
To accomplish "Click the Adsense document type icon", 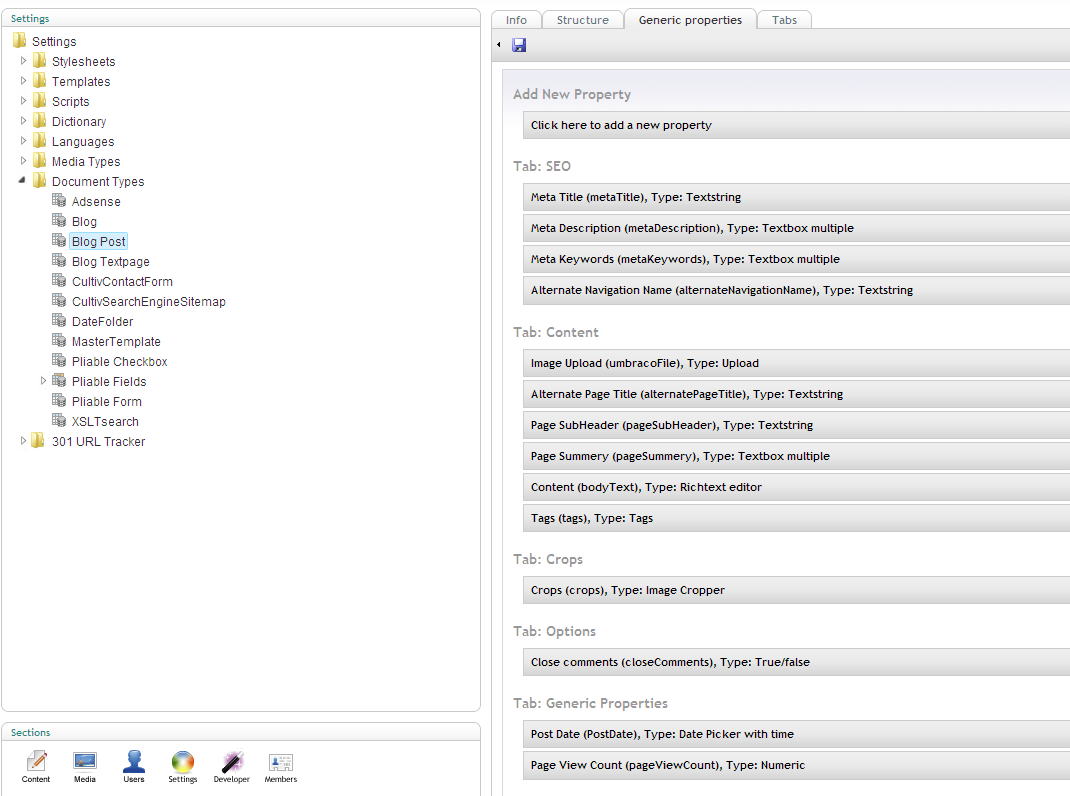I will 60,201.
